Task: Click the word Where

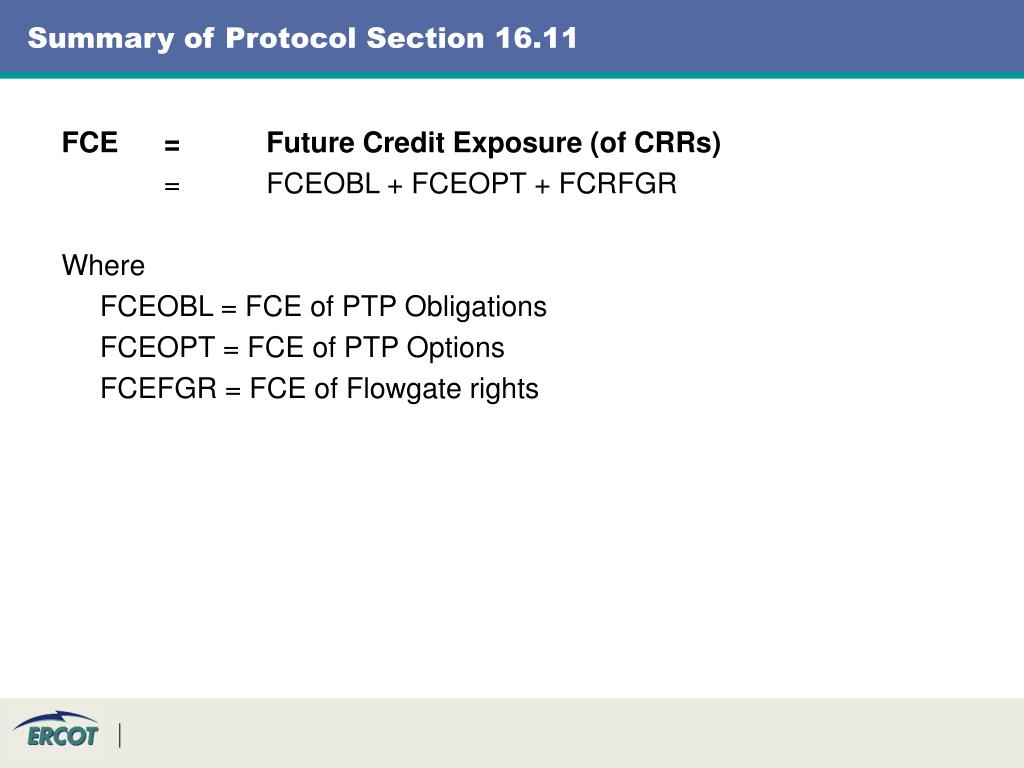Action: pyautogui.click(x=103, y=265)
